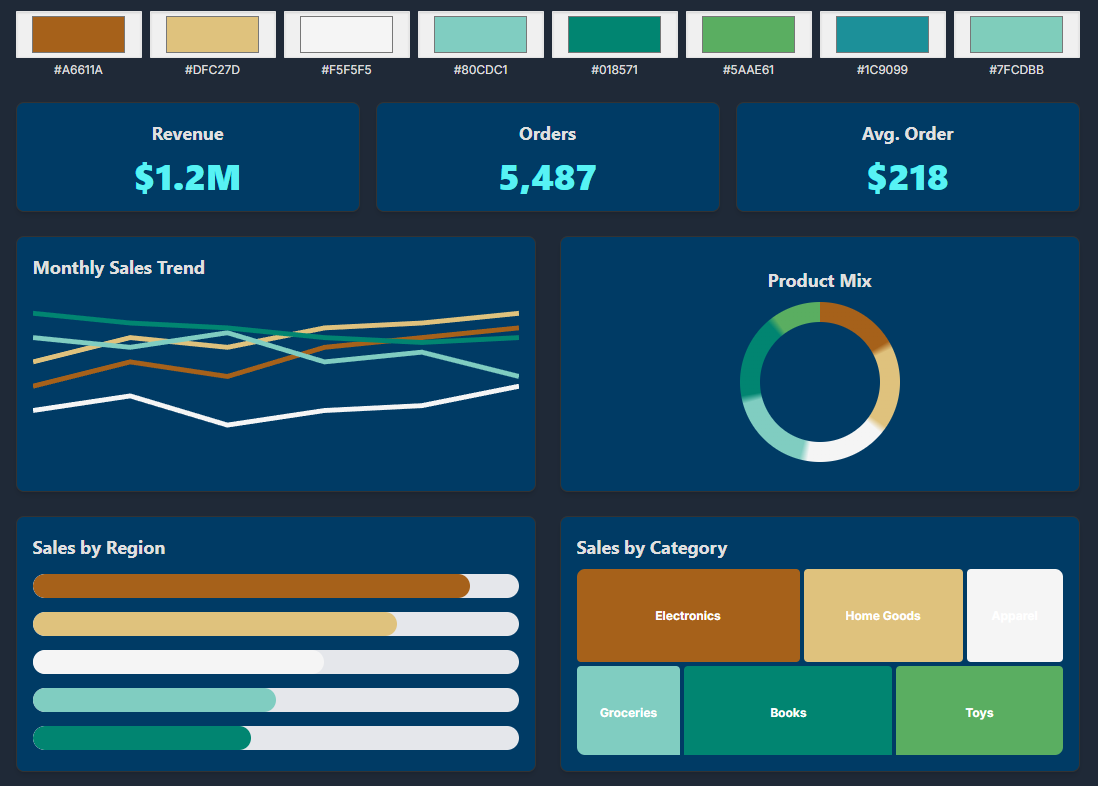The image size is (1098, 786).
Task: Select the Toys category tile
Action: 979,711
